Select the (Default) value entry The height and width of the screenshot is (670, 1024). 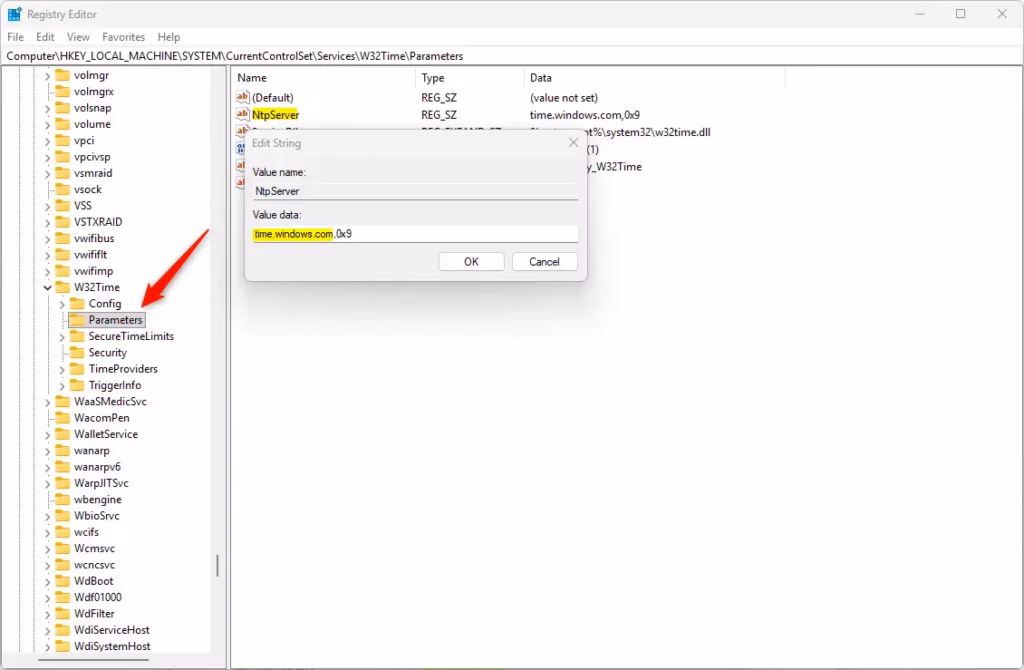(x=273, y=97)
